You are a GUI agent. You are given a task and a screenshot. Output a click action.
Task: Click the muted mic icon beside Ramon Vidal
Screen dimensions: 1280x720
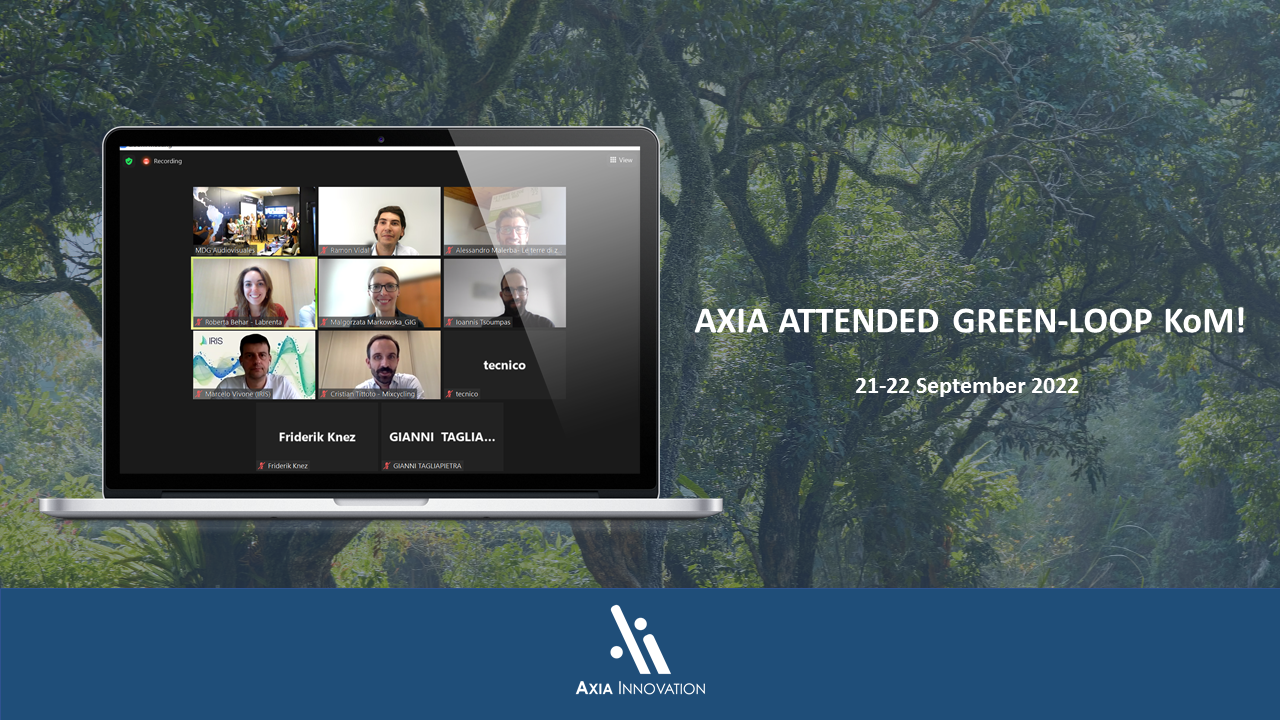[324, 250]
